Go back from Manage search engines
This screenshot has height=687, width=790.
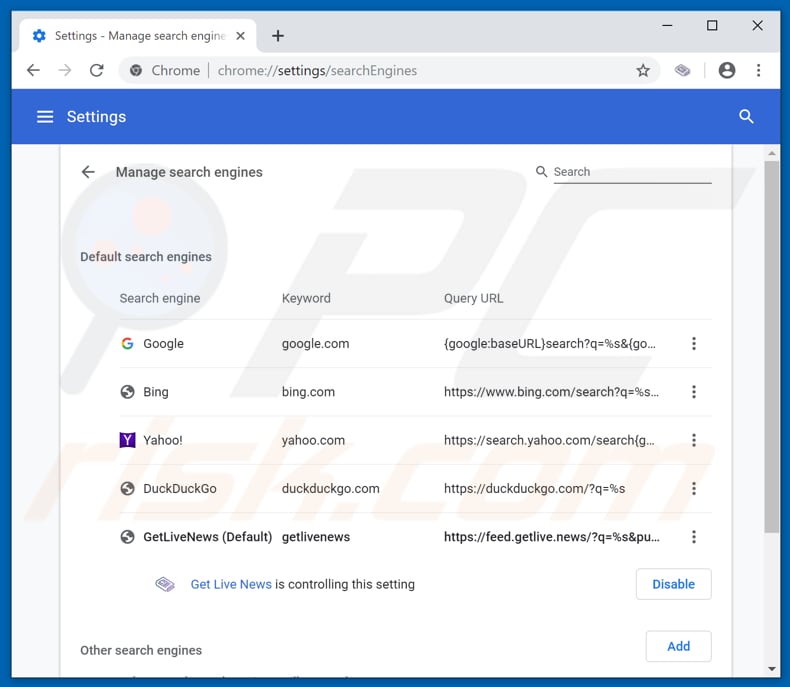point(88,172)
